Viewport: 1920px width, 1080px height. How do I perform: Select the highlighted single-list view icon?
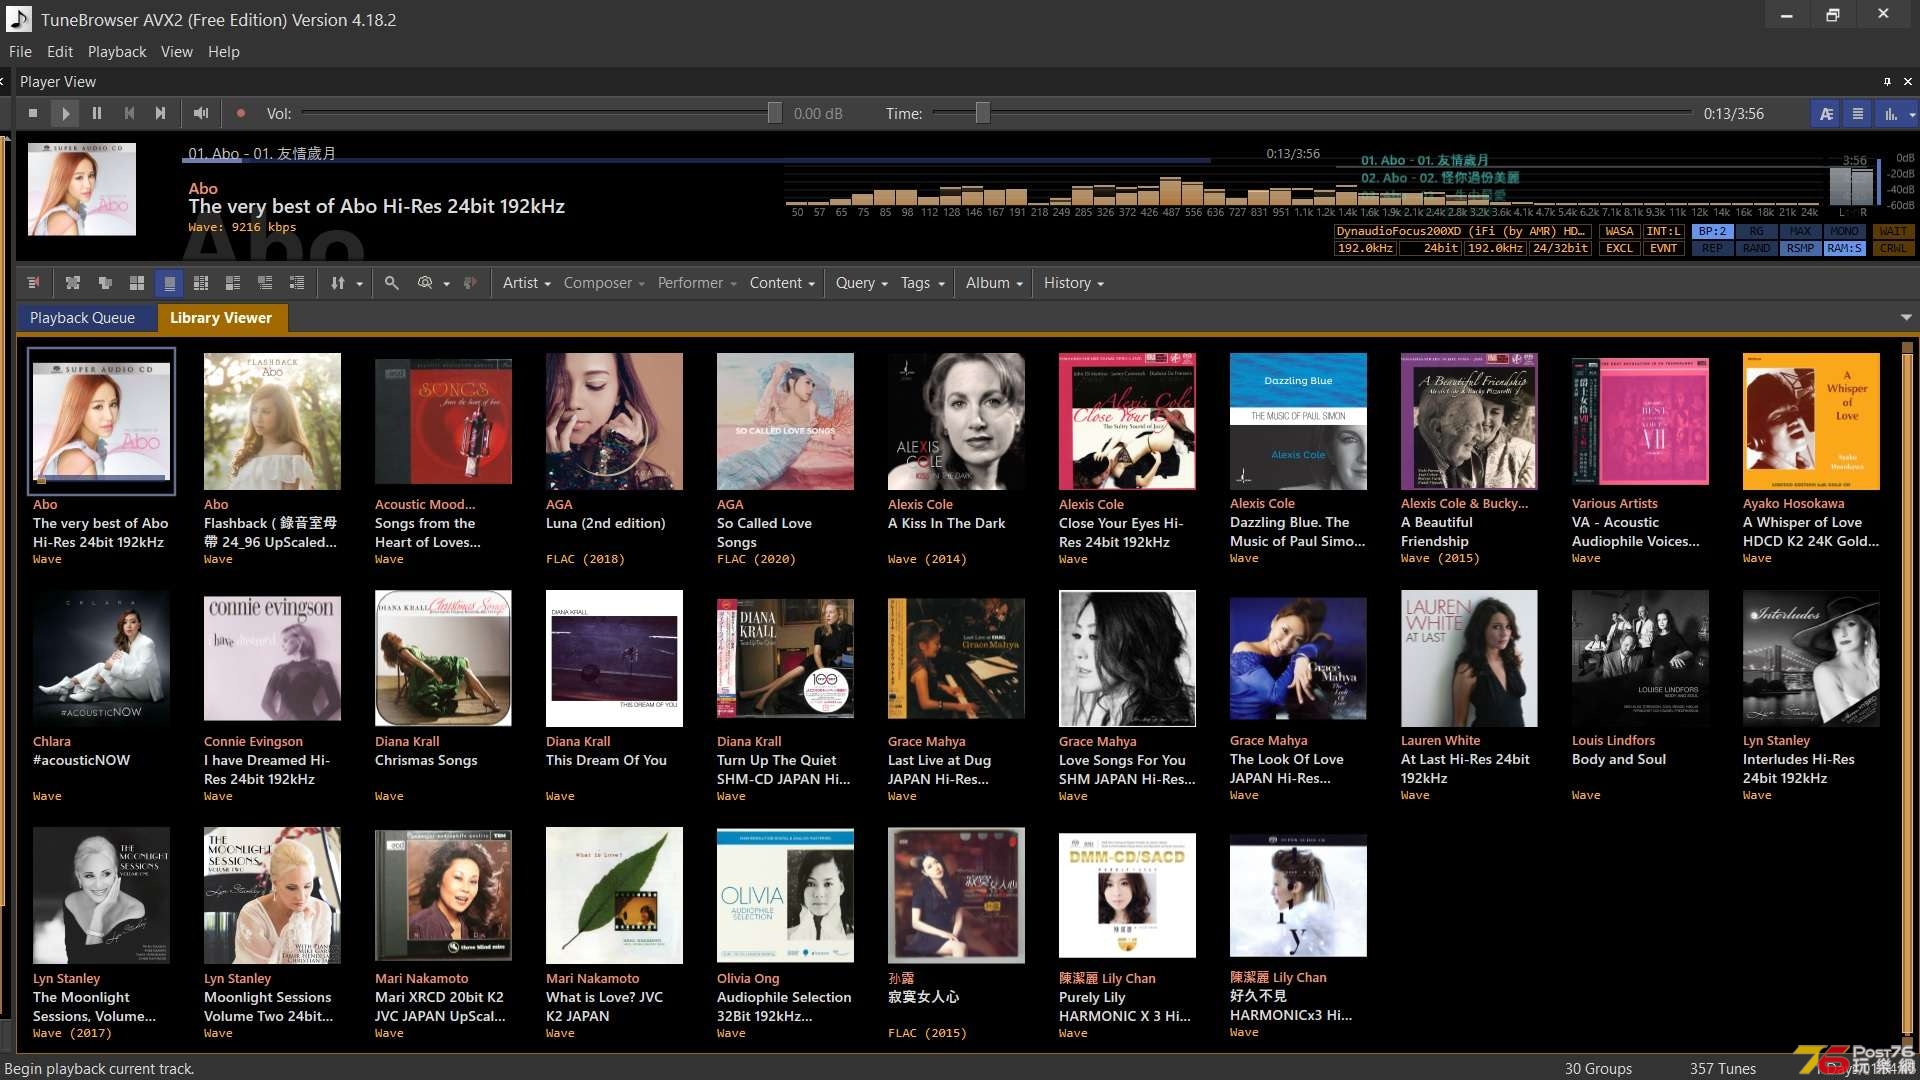[x=169, y=283]
